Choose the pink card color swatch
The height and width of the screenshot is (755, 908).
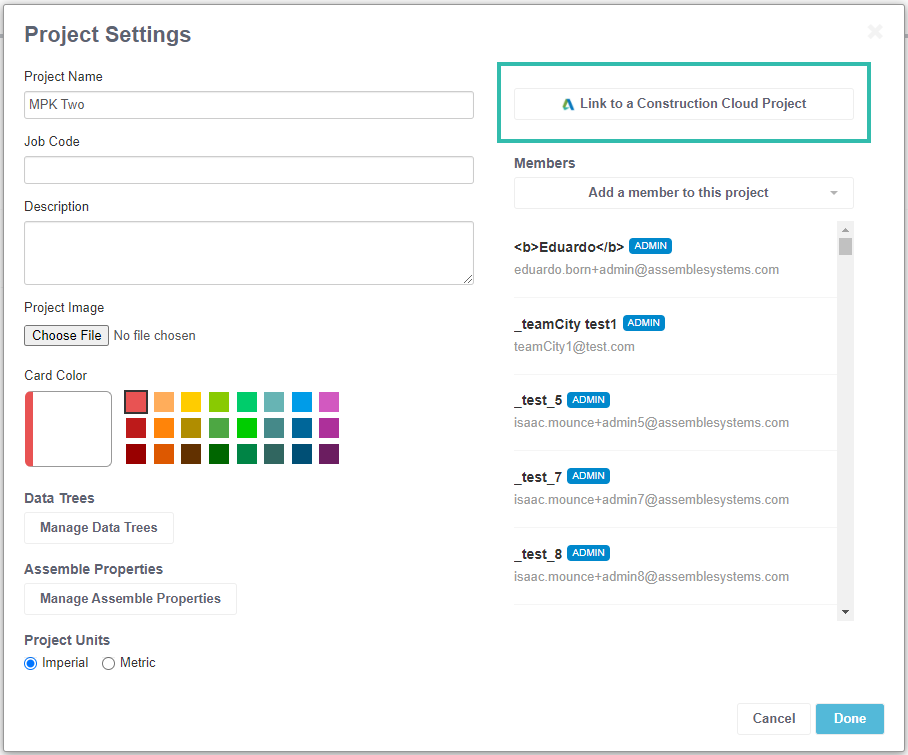point(329,402)
